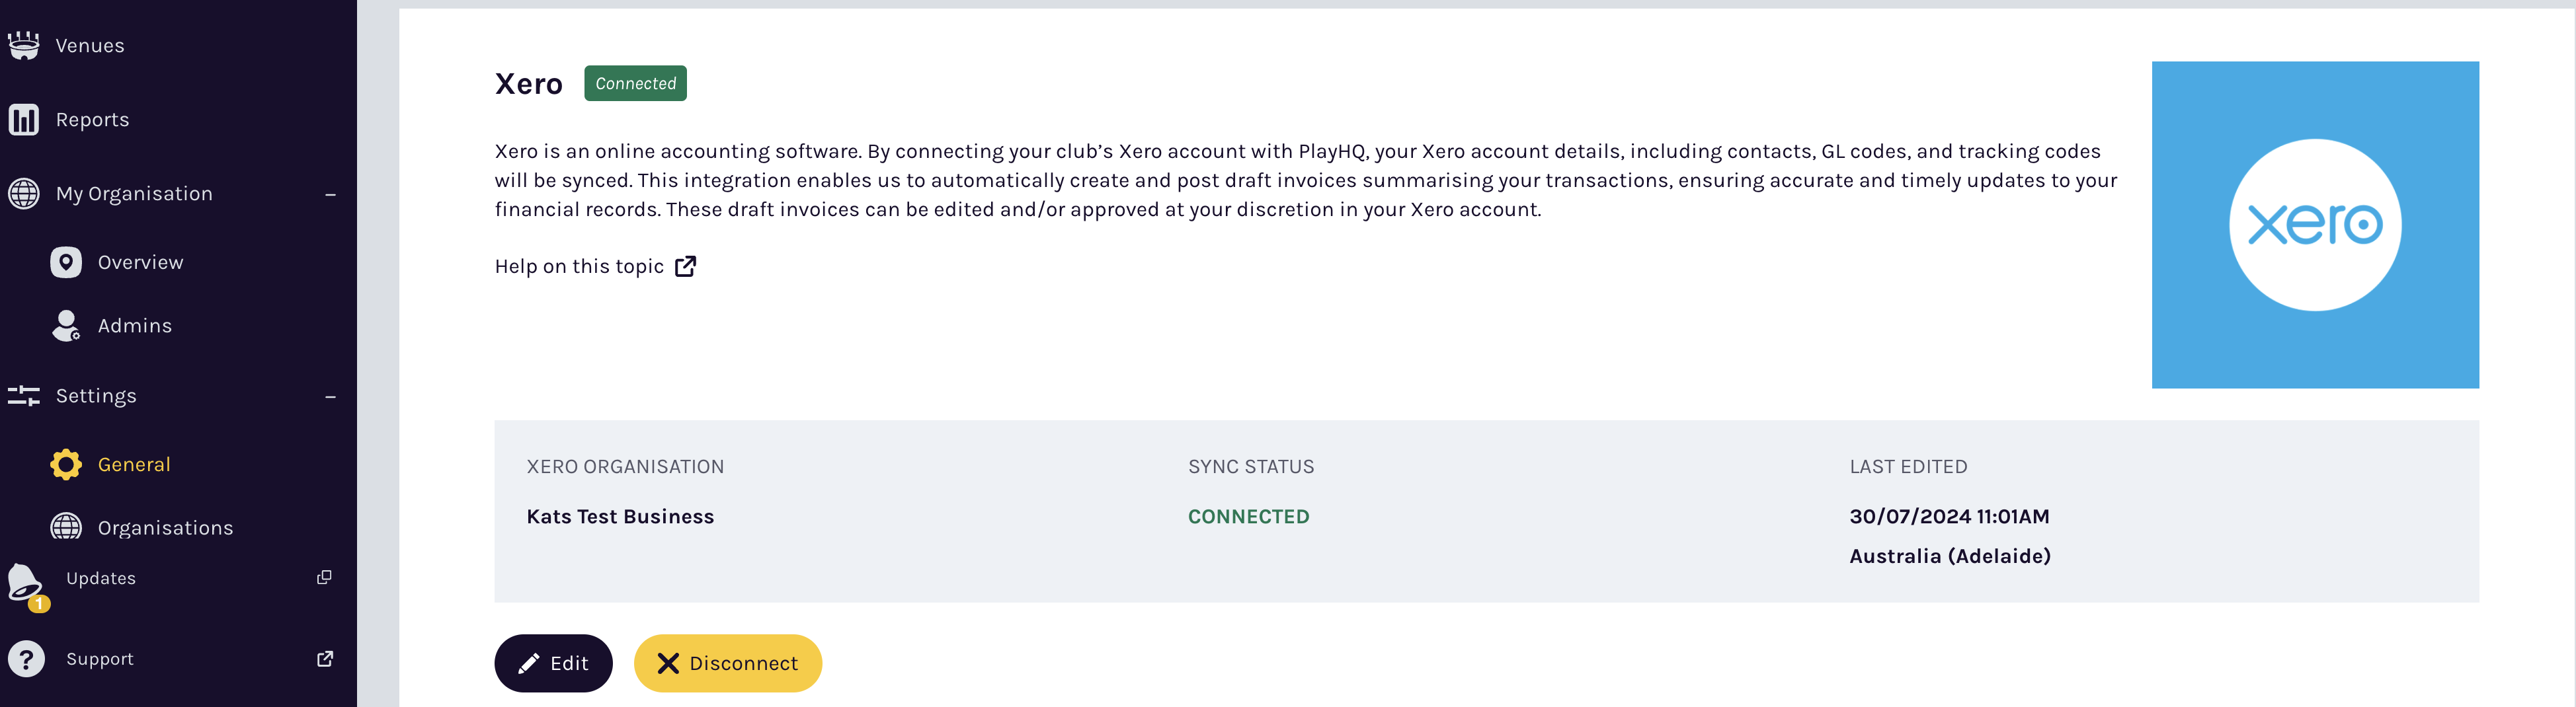Viewport: 2576px width, 707px height.
Task: Select the Venues icon in the sidebar
Action: pos(23,44)
